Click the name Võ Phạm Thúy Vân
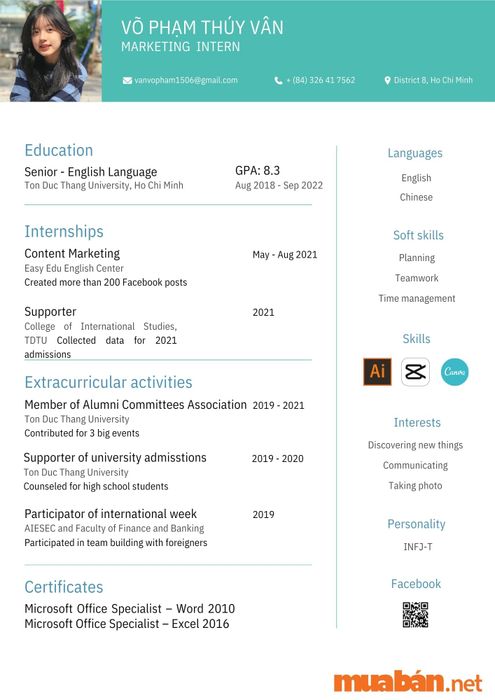 (202, 28)
